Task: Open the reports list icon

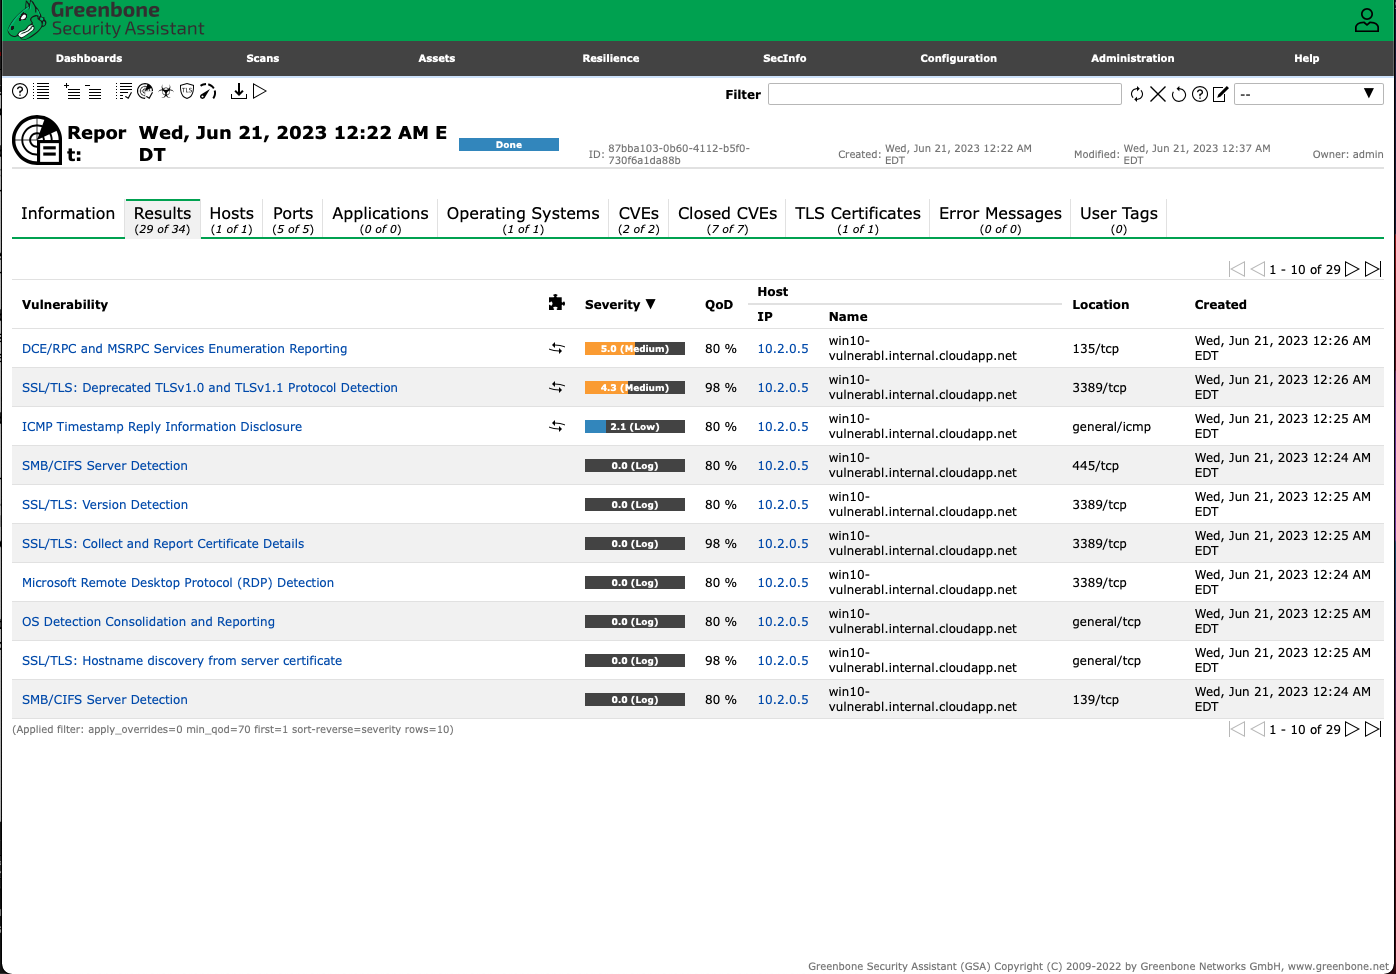Action: pyautogui.click(x=42, y=91)
